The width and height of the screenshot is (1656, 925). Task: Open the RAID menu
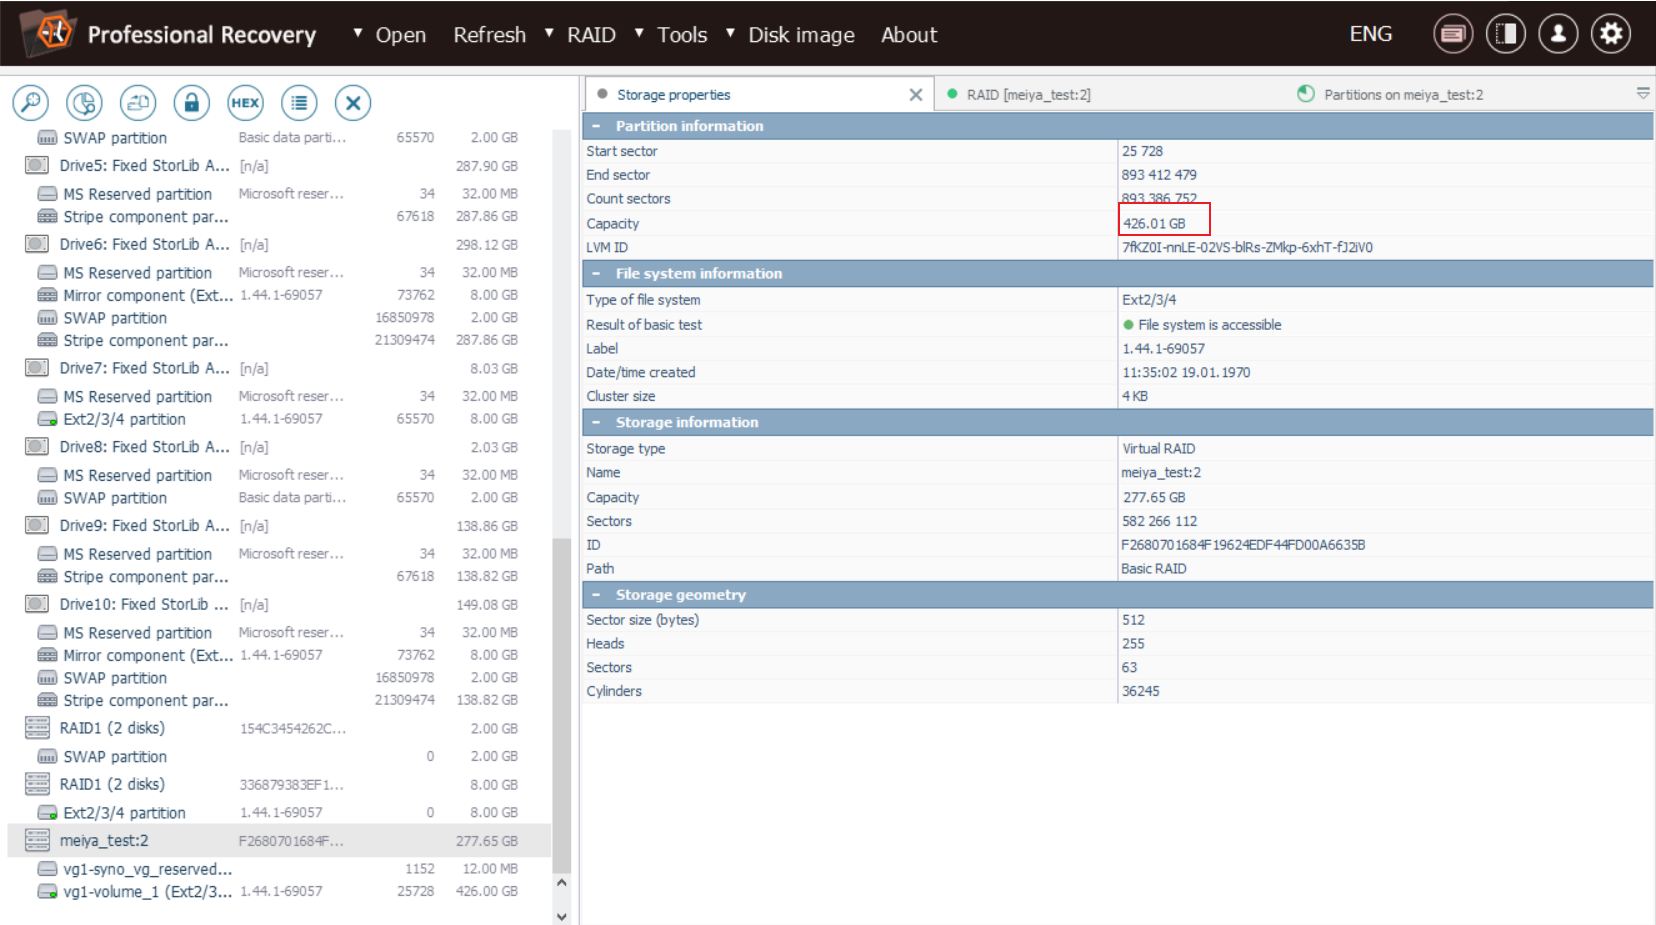click(591, 35)
